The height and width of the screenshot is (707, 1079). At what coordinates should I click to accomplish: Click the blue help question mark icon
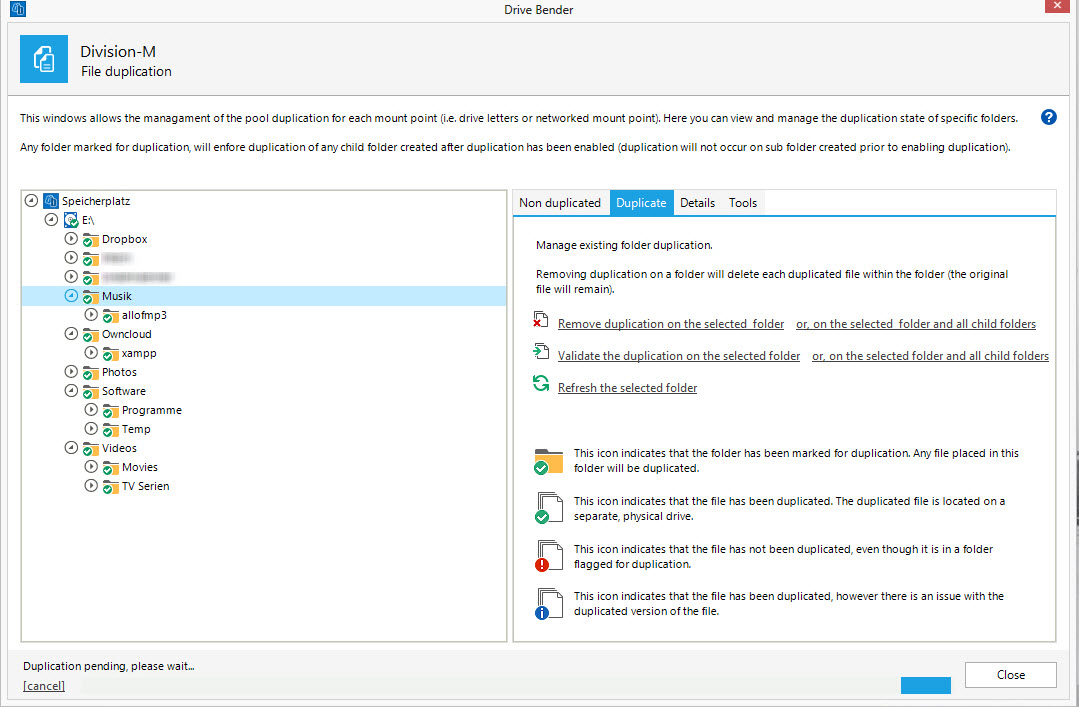[x=1048, y=117]
